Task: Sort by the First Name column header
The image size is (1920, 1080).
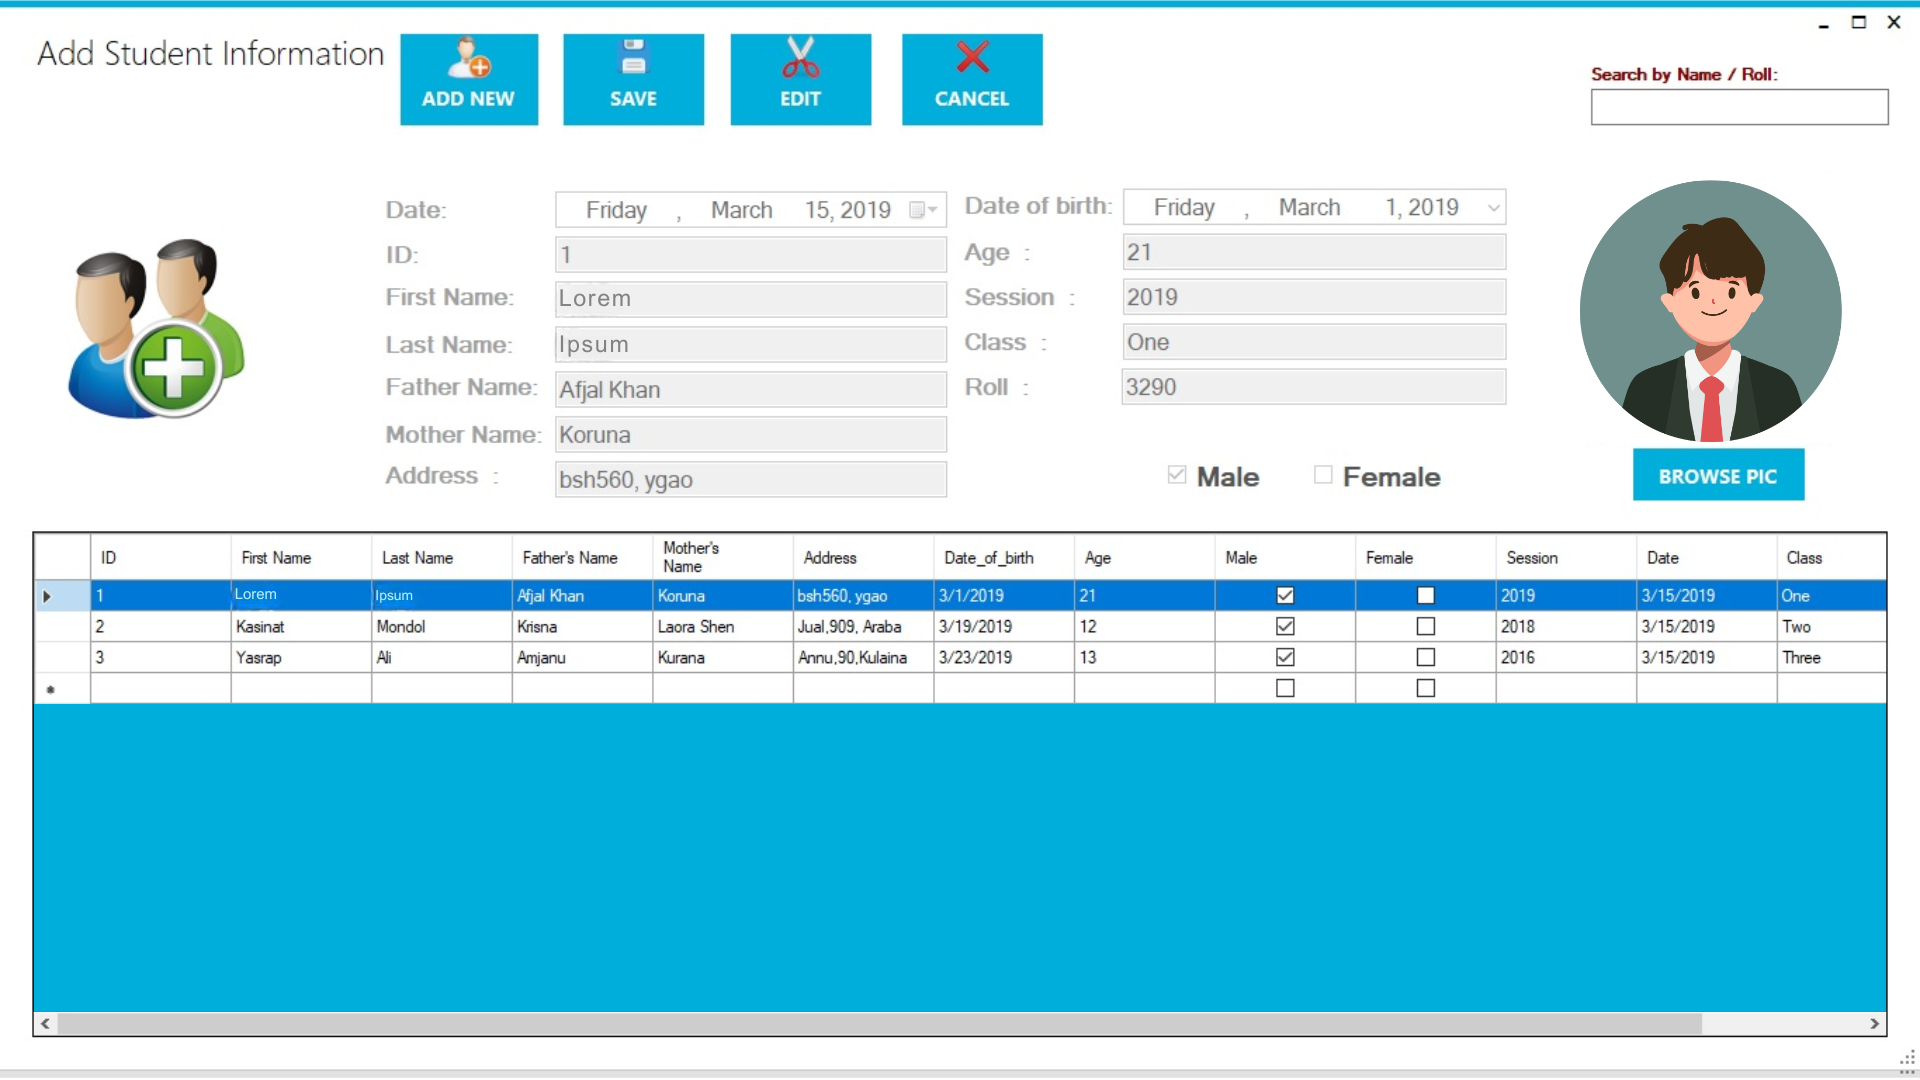Action: tap(276, 558)
